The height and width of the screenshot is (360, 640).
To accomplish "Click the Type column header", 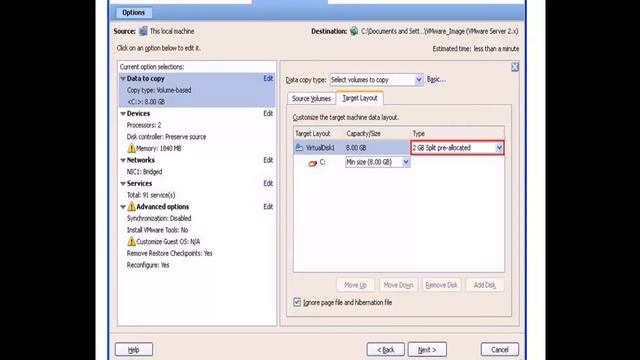I will pos(419,133).
